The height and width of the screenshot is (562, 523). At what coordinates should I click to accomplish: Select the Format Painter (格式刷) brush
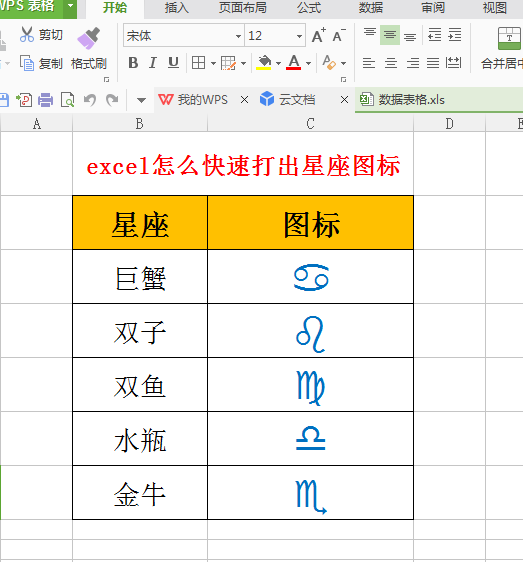(x=89, y=38)
